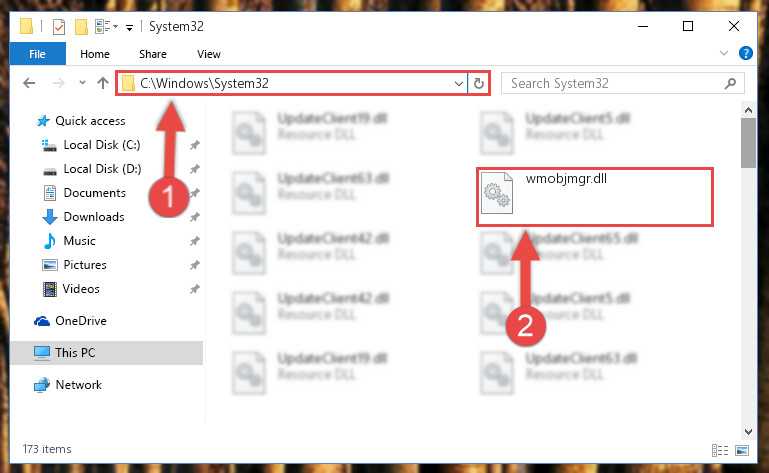Go up one folder level arrow
Image resolution: width=769 pixels, height=473 pixels.
click(103, 83)
